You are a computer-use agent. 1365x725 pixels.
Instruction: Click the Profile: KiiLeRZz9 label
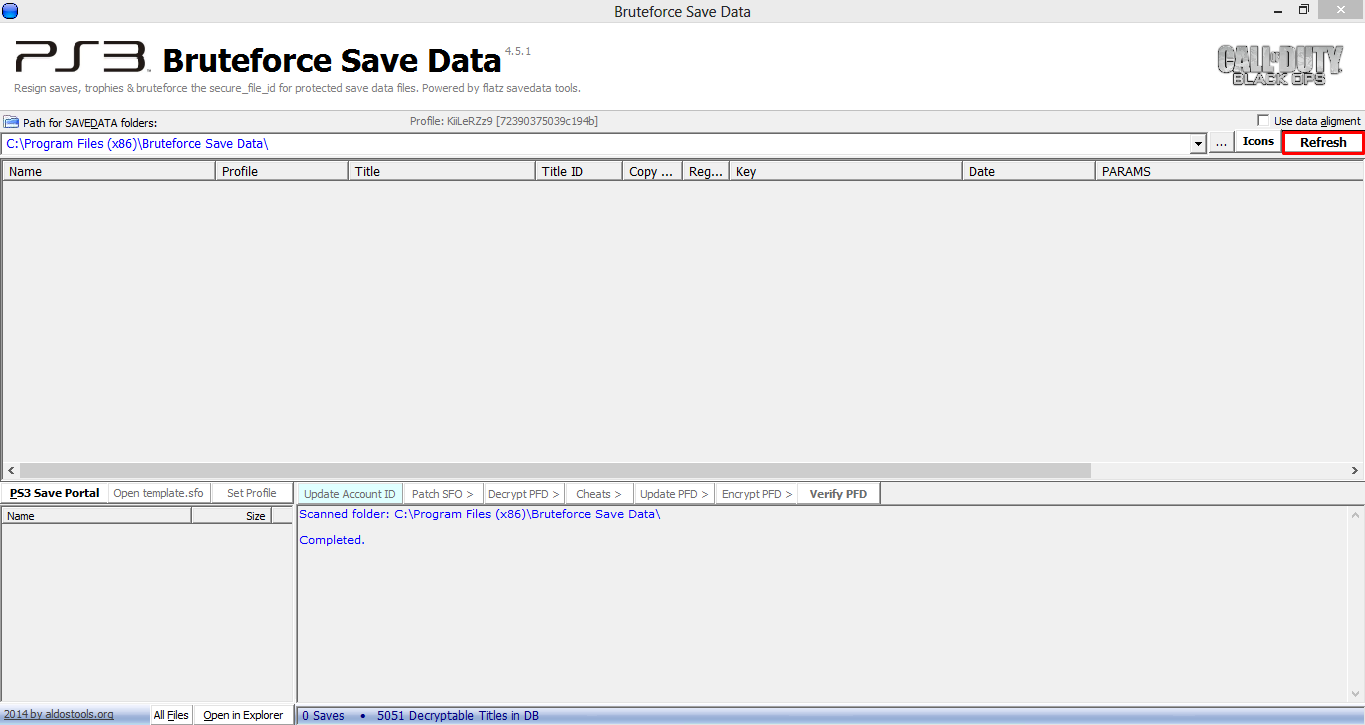pyautogui.click(x=504, y=121)
